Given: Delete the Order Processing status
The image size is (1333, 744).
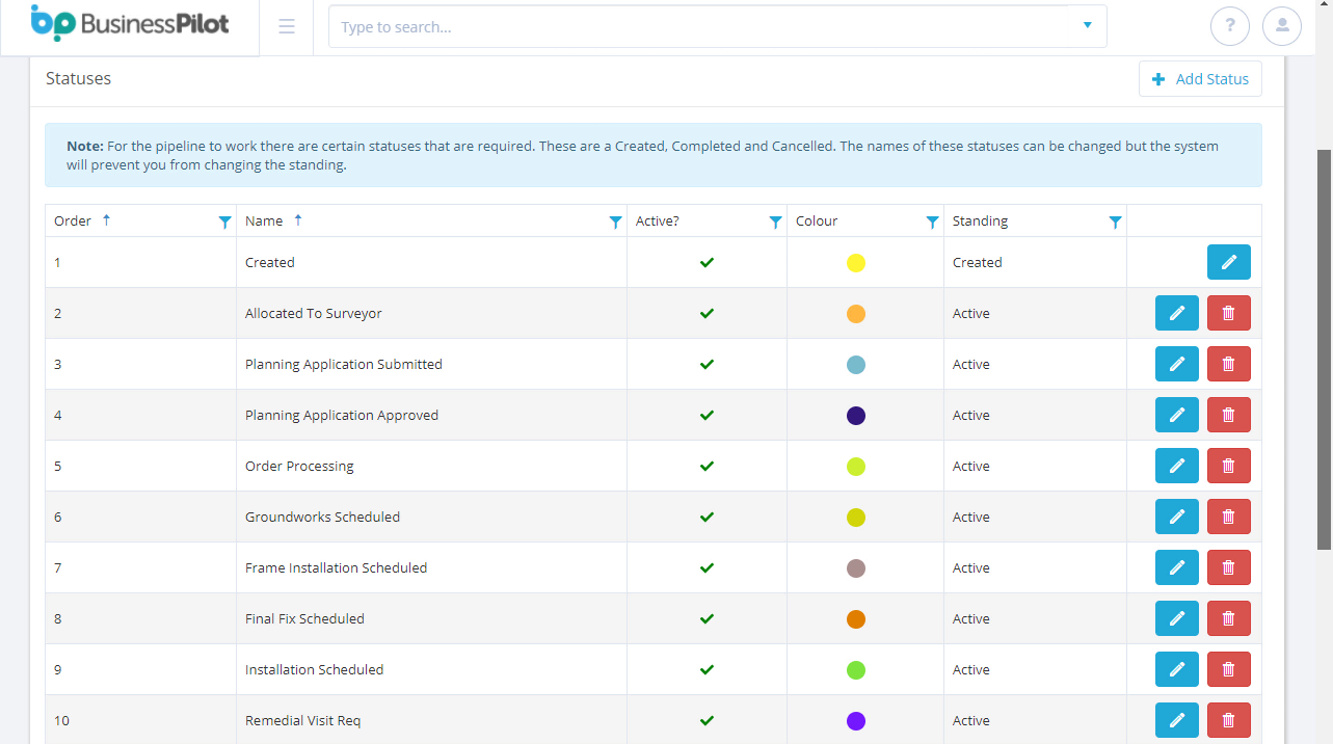Looking at the screenshot, I should [x=1228, y=466].
